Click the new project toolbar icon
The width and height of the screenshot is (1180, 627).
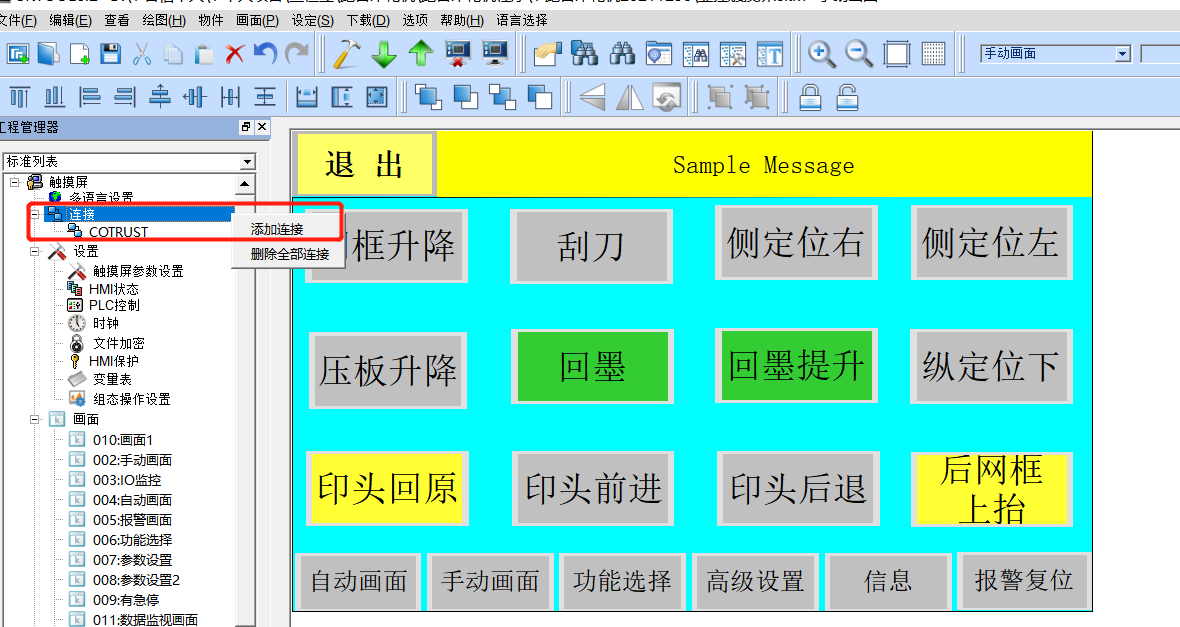(x=18, y=54)
